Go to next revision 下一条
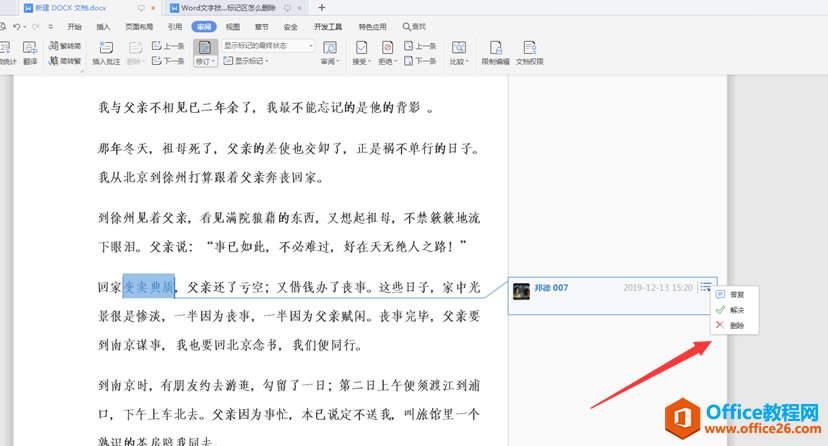Screen dimensions: 828x446 click(420, 61)
